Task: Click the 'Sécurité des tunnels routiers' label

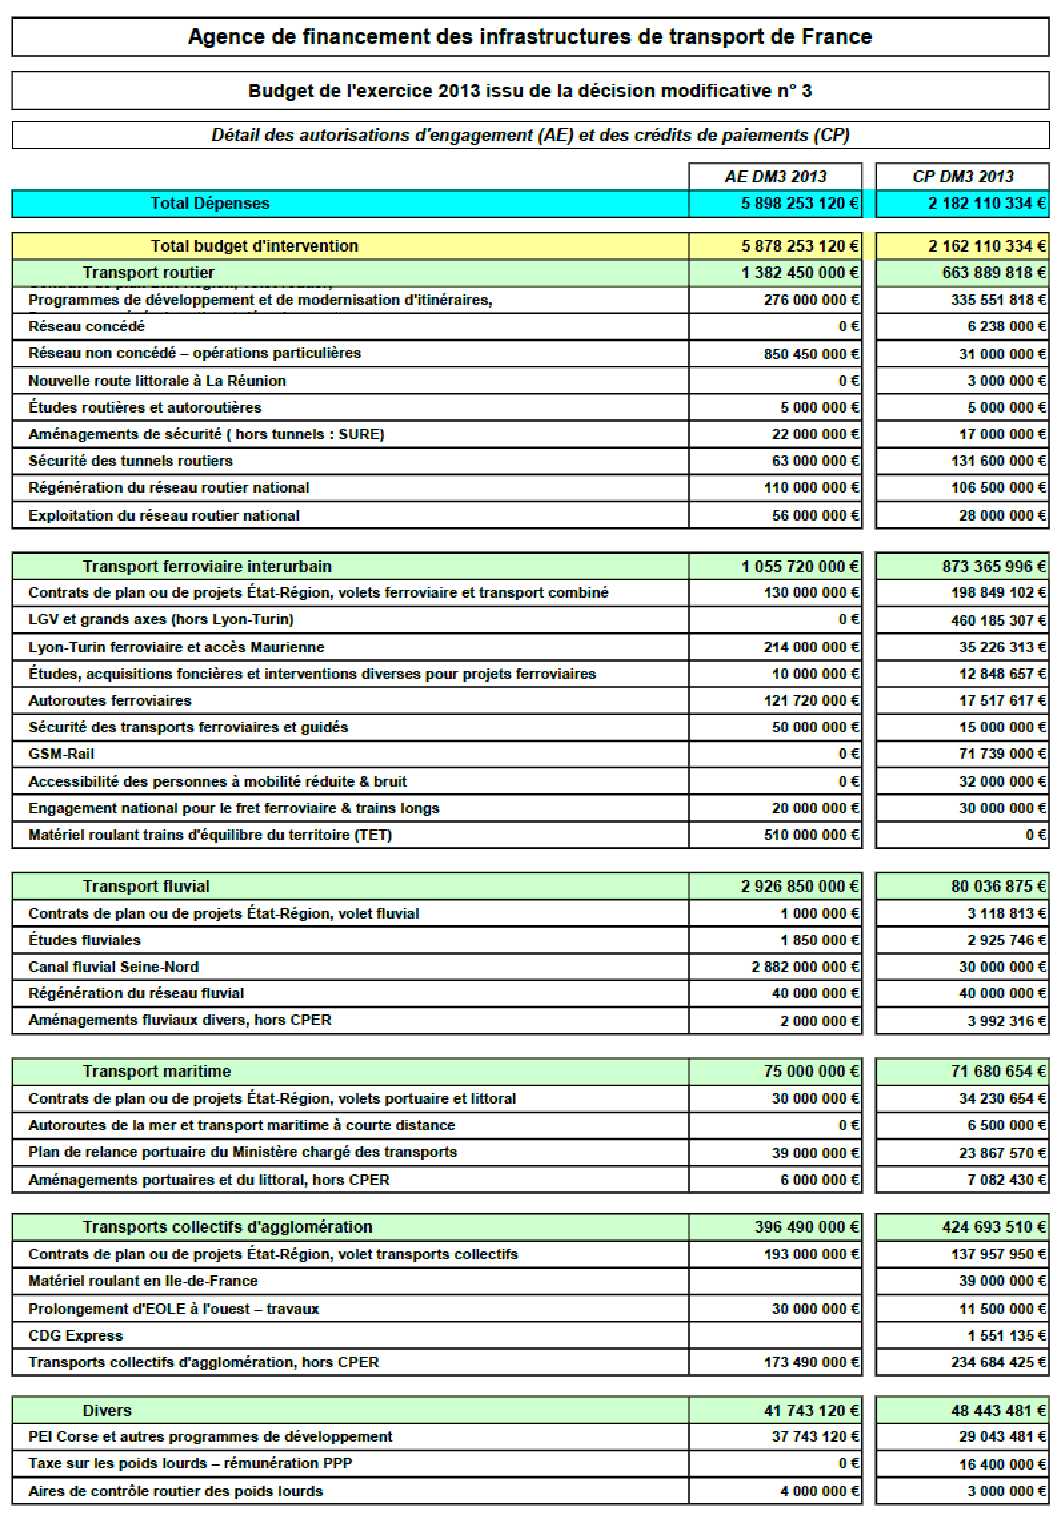Action: point(130,461)
